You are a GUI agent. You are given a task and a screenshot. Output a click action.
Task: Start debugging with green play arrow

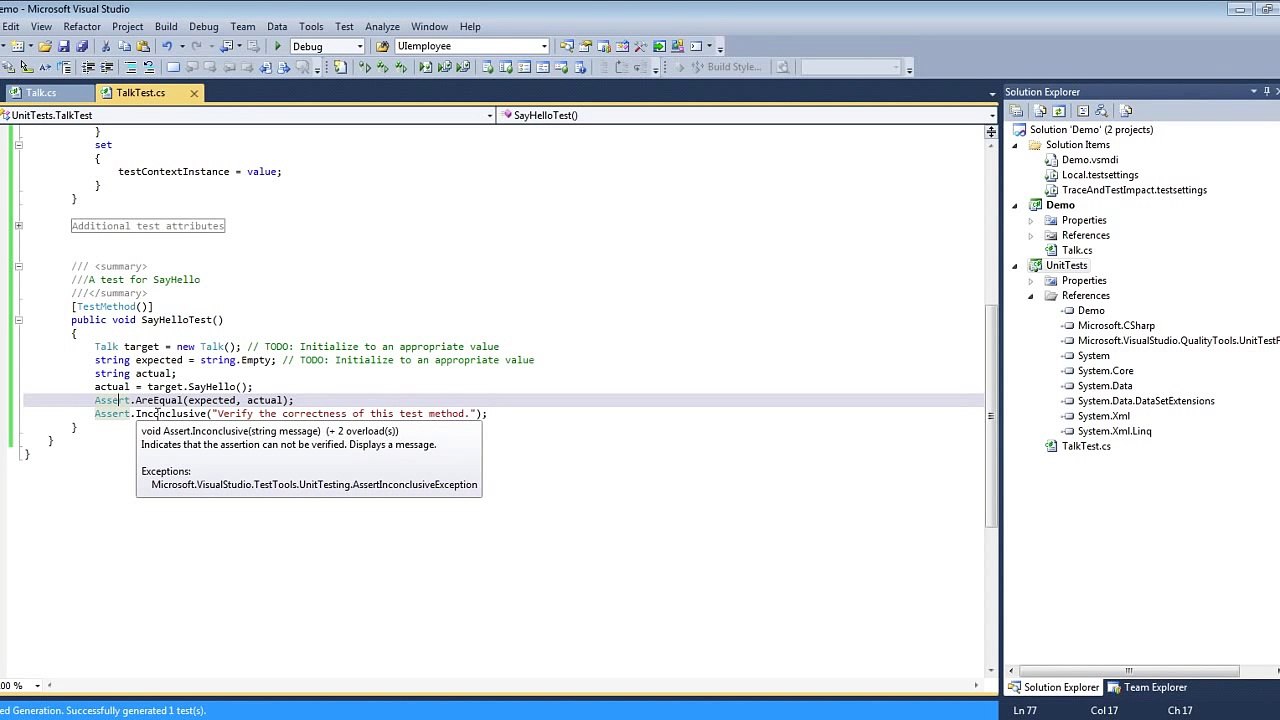(277, 46)
